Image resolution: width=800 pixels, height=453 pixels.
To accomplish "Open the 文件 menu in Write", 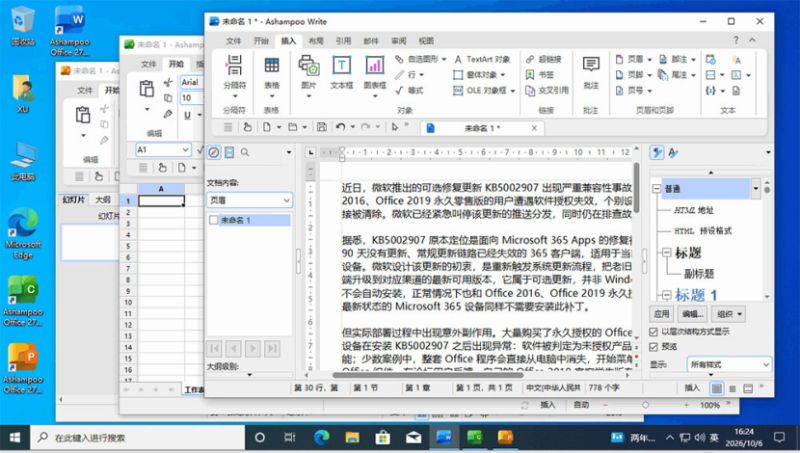I will (x=233, y=41).
